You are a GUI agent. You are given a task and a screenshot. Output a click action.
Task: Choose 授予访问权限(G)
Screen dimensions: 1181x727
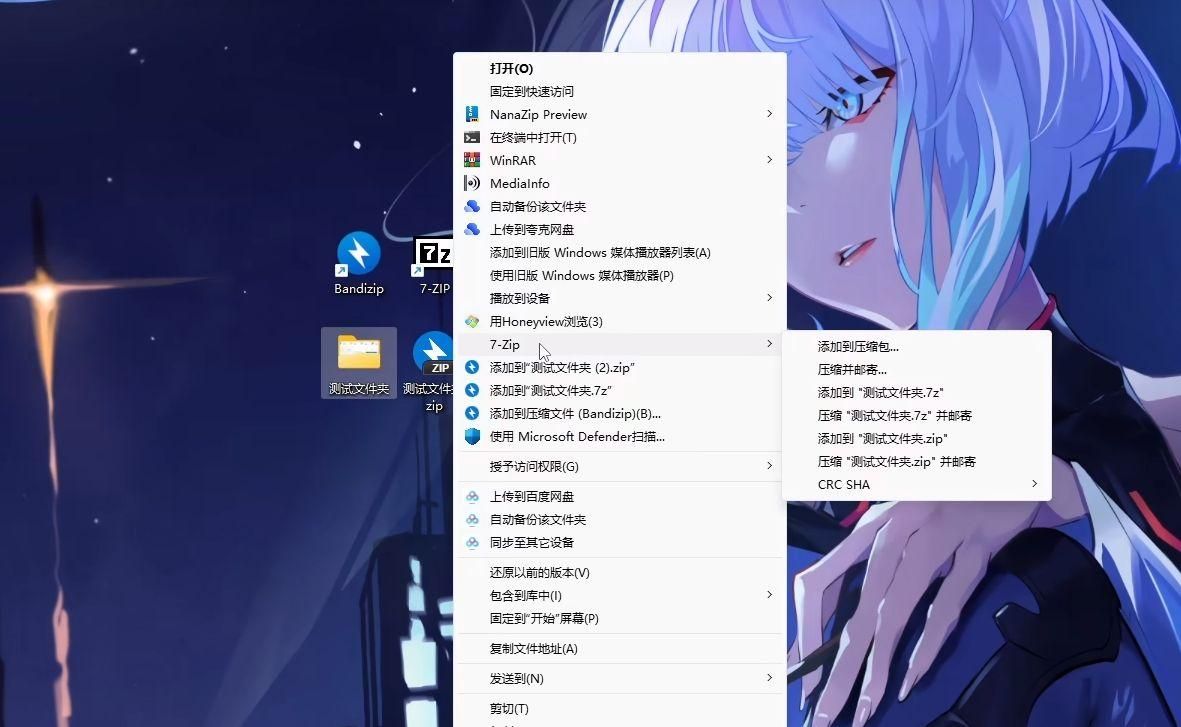pyautogui.click(x=620, y=466)
